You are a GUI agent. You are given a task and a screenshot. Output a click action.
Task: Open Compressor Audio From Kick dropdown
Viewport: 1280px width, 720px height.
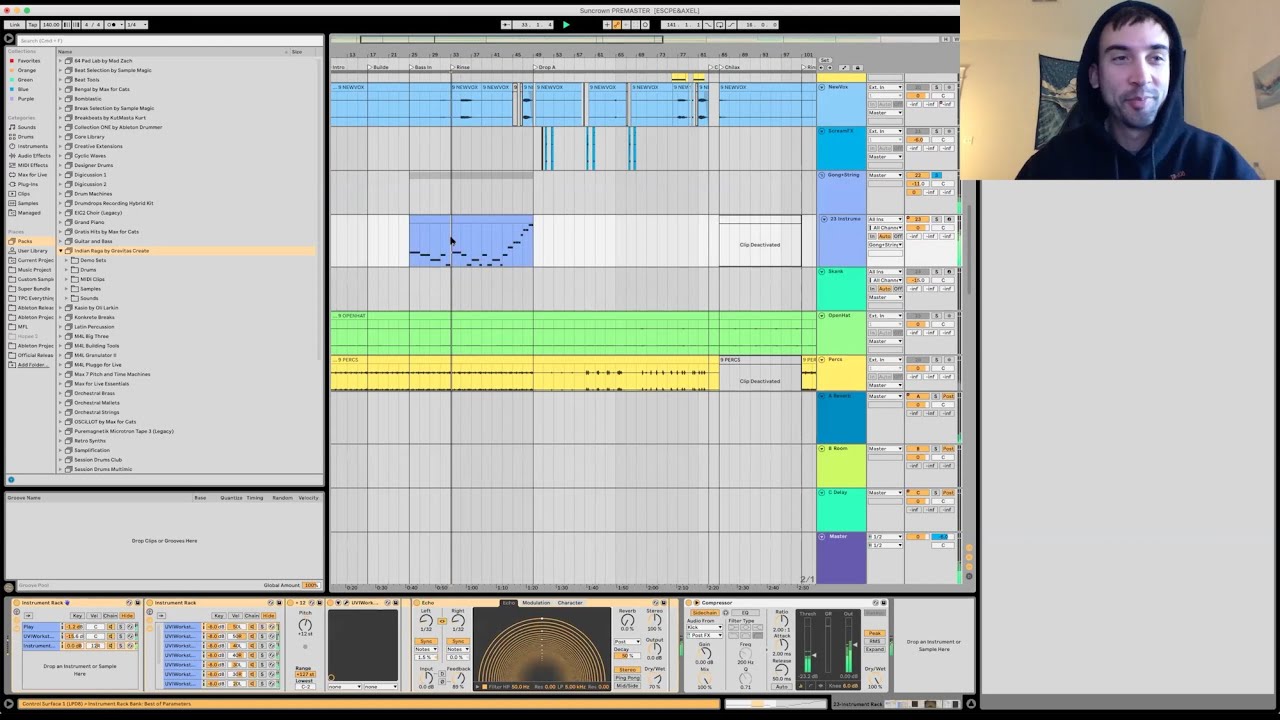703,627
